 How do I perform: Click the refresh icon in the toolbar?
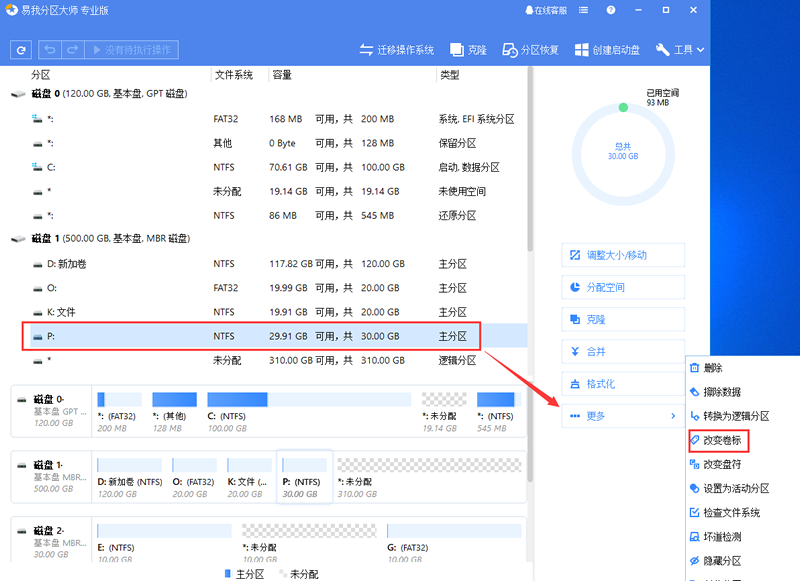click(20, 50)
